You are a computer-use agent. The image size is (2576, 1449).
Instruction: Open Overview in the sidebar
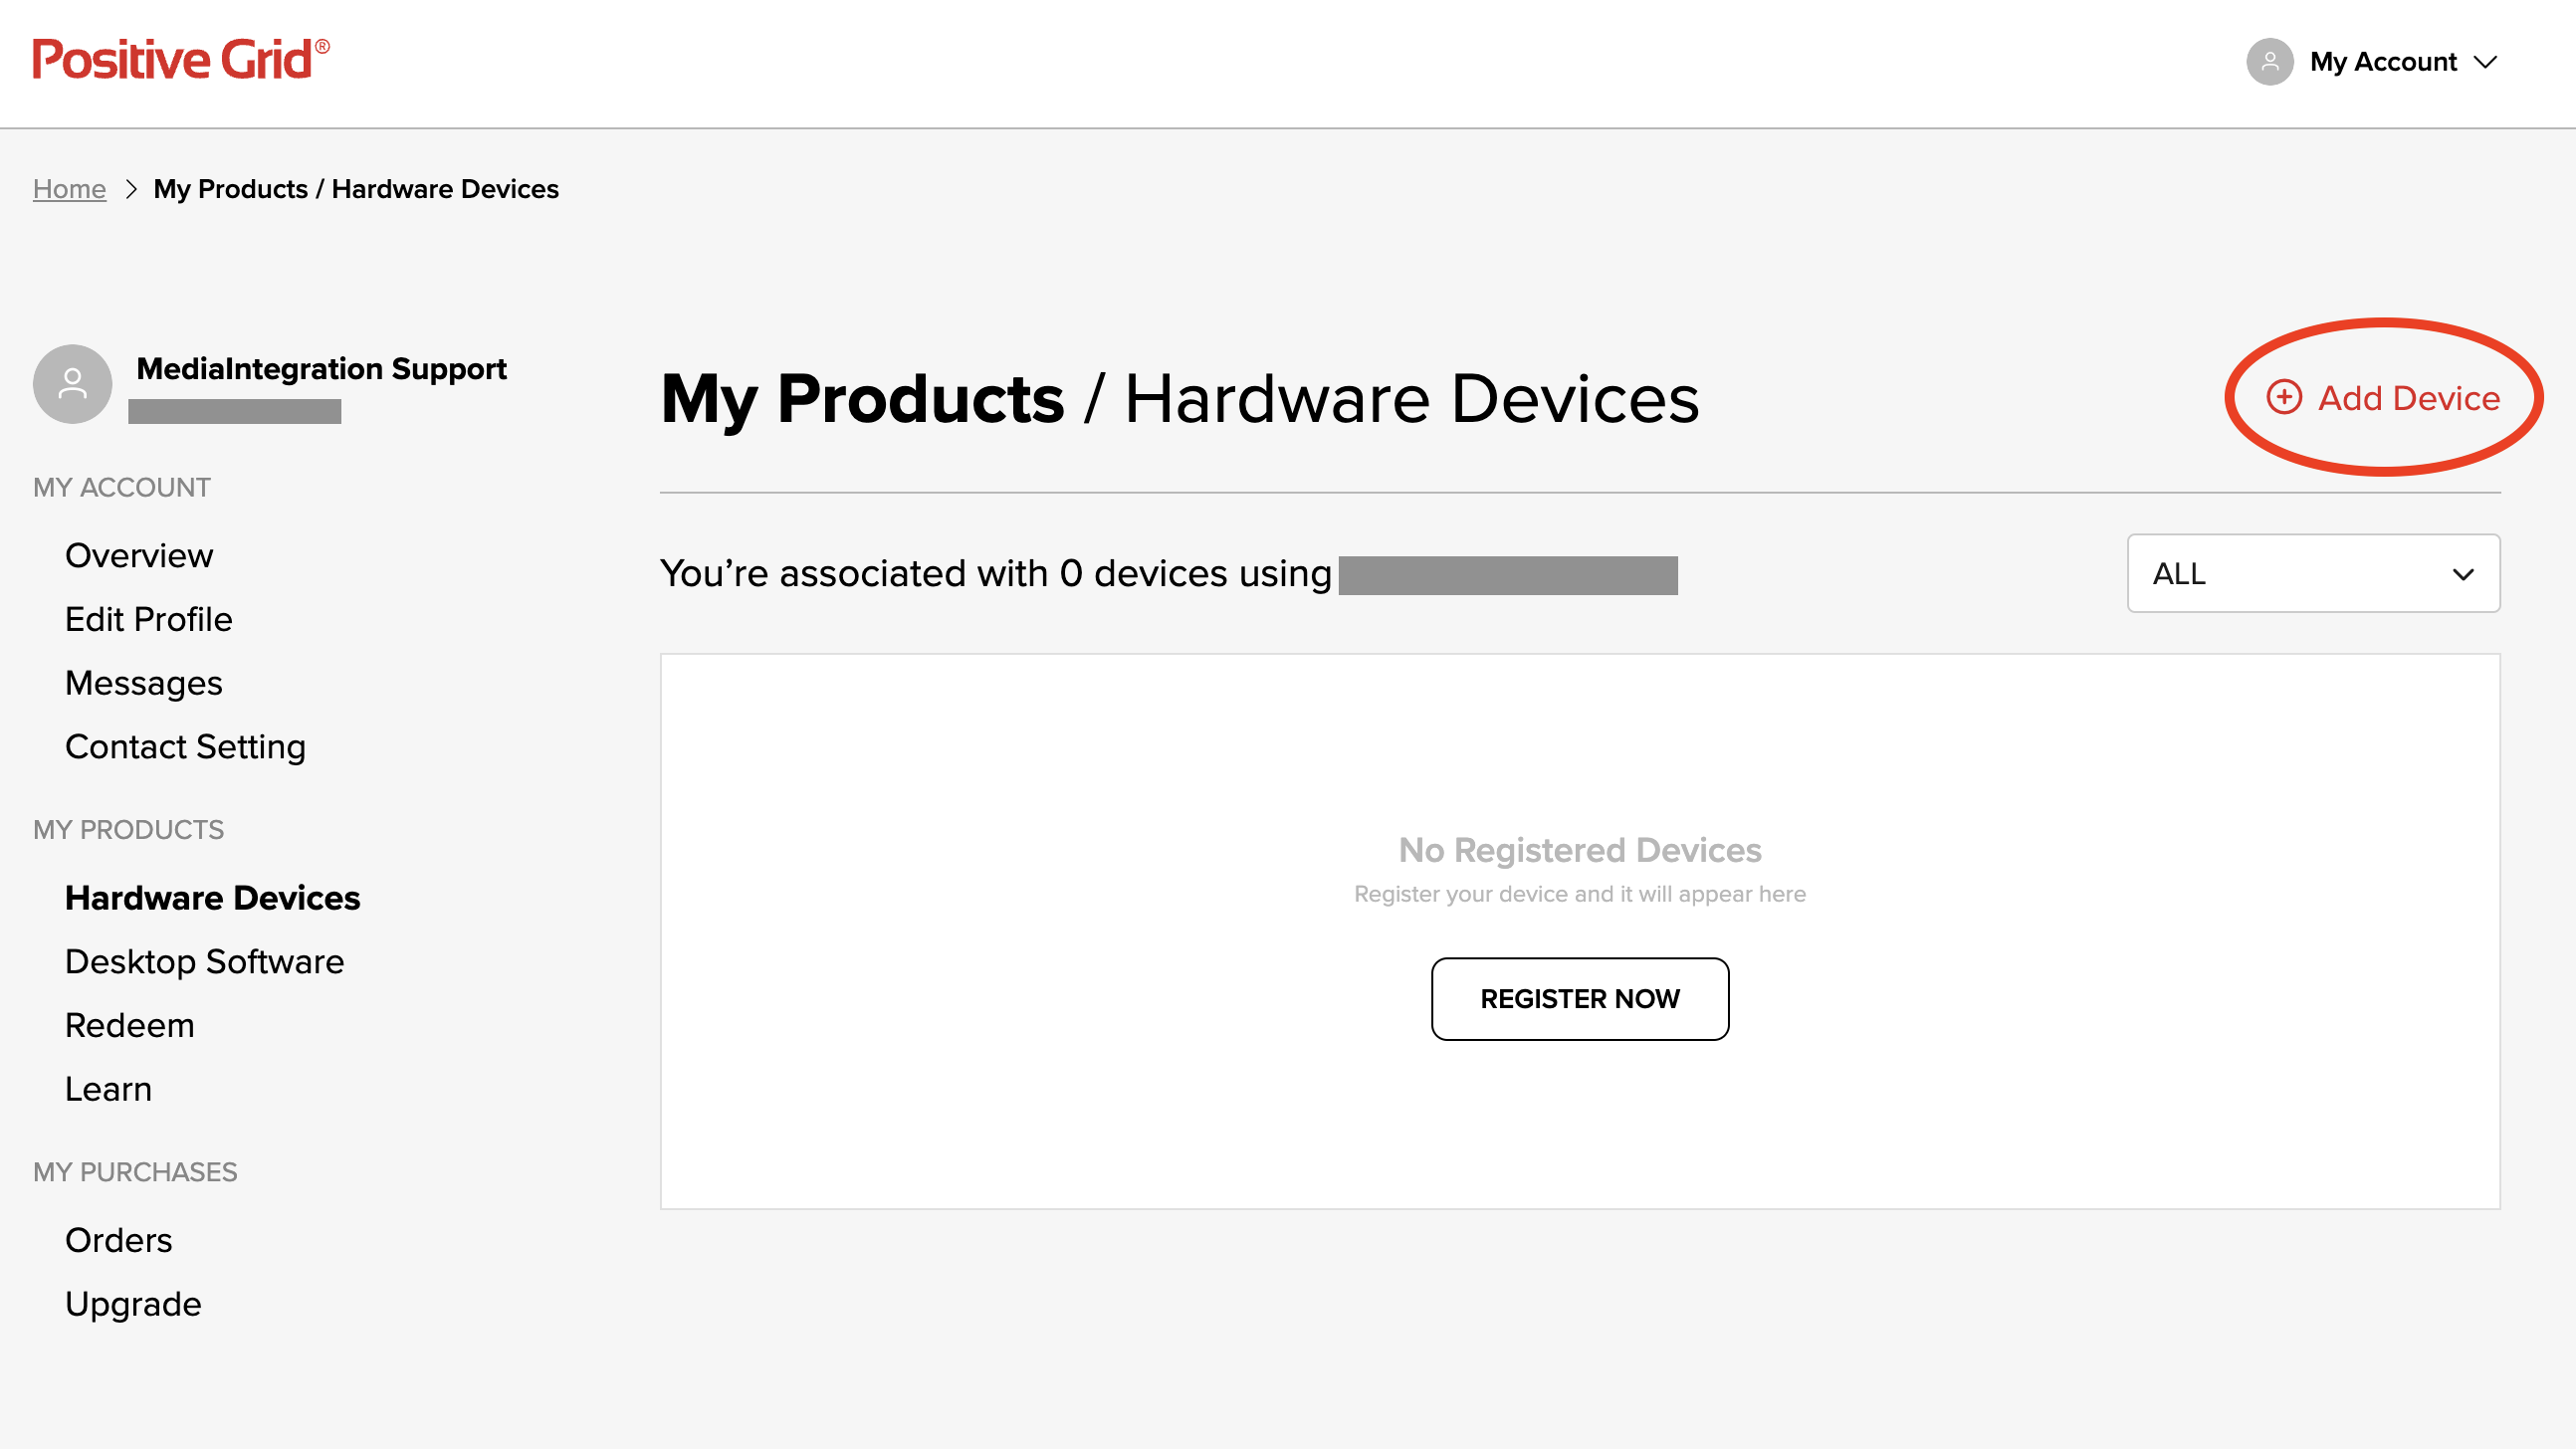pos(139,555)
